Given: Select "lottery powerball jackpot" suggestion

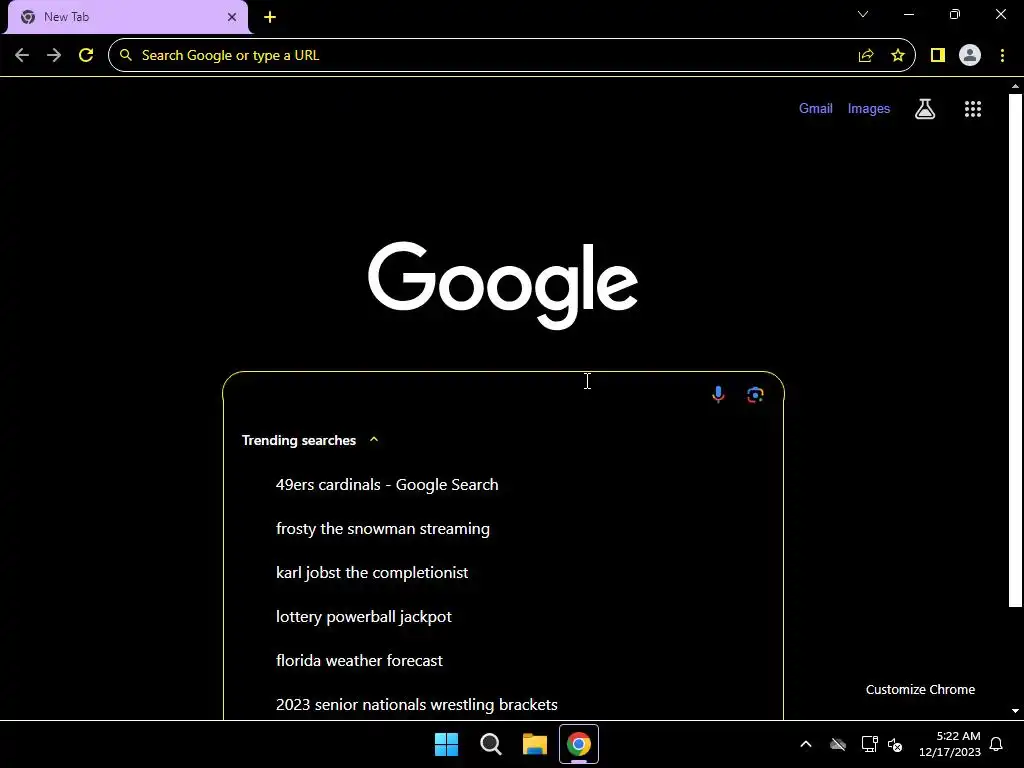Looking at the screenshot, I should pos(503,616).
